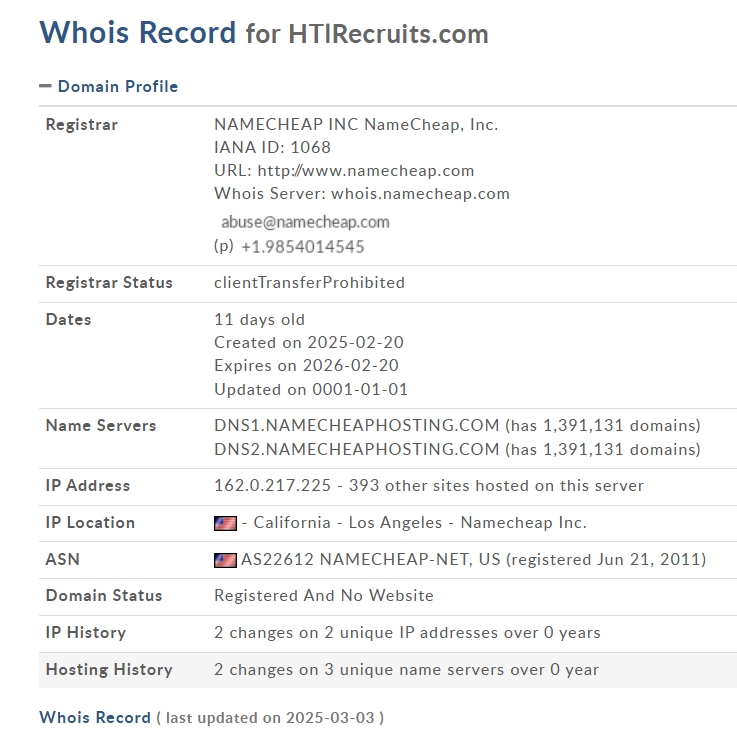Click DNS1.NAMECHEAPHOSTING.COM name server
Viewport: 737px width, 734px height.
tap(356, 425)
